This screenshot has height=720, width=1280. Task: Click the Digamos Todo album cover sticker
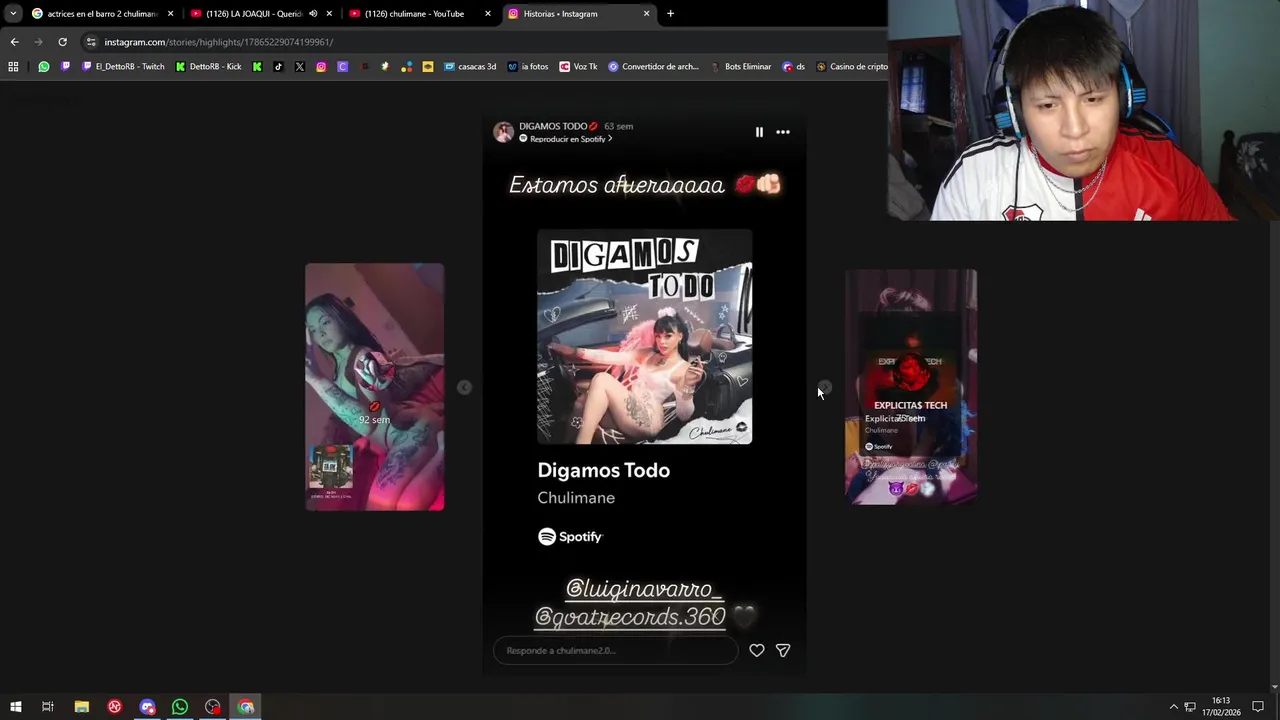[645, 336]
